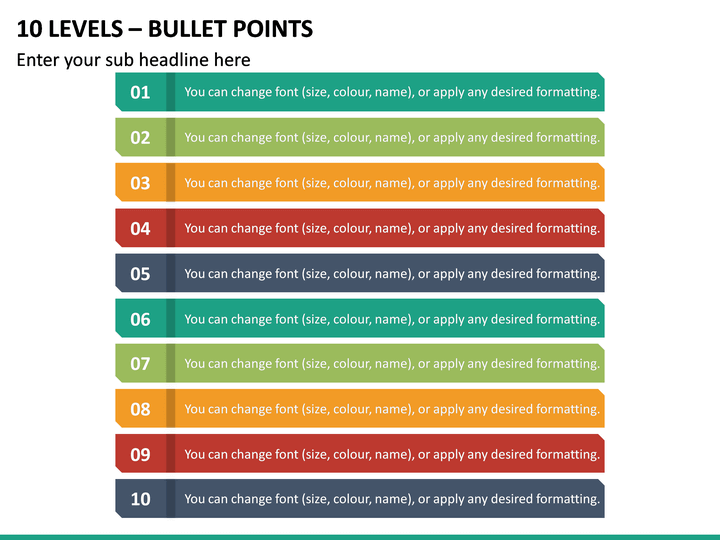Click the text in bullet bar 01

[x=392, y=92]
